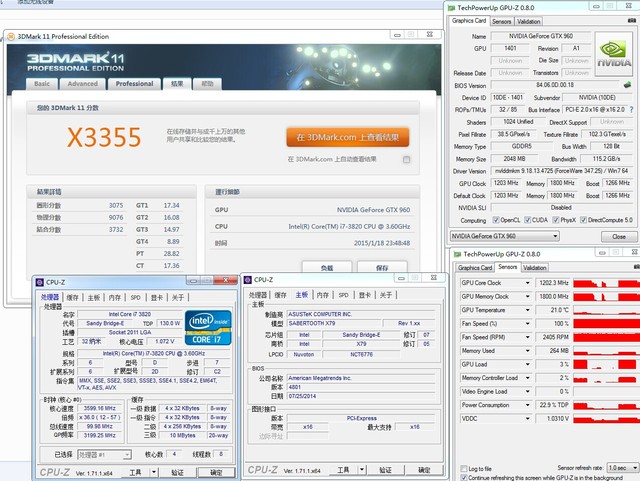
Task: Open right CPU-Z 工具 dropdown arrow
Action: click(362, 470)
